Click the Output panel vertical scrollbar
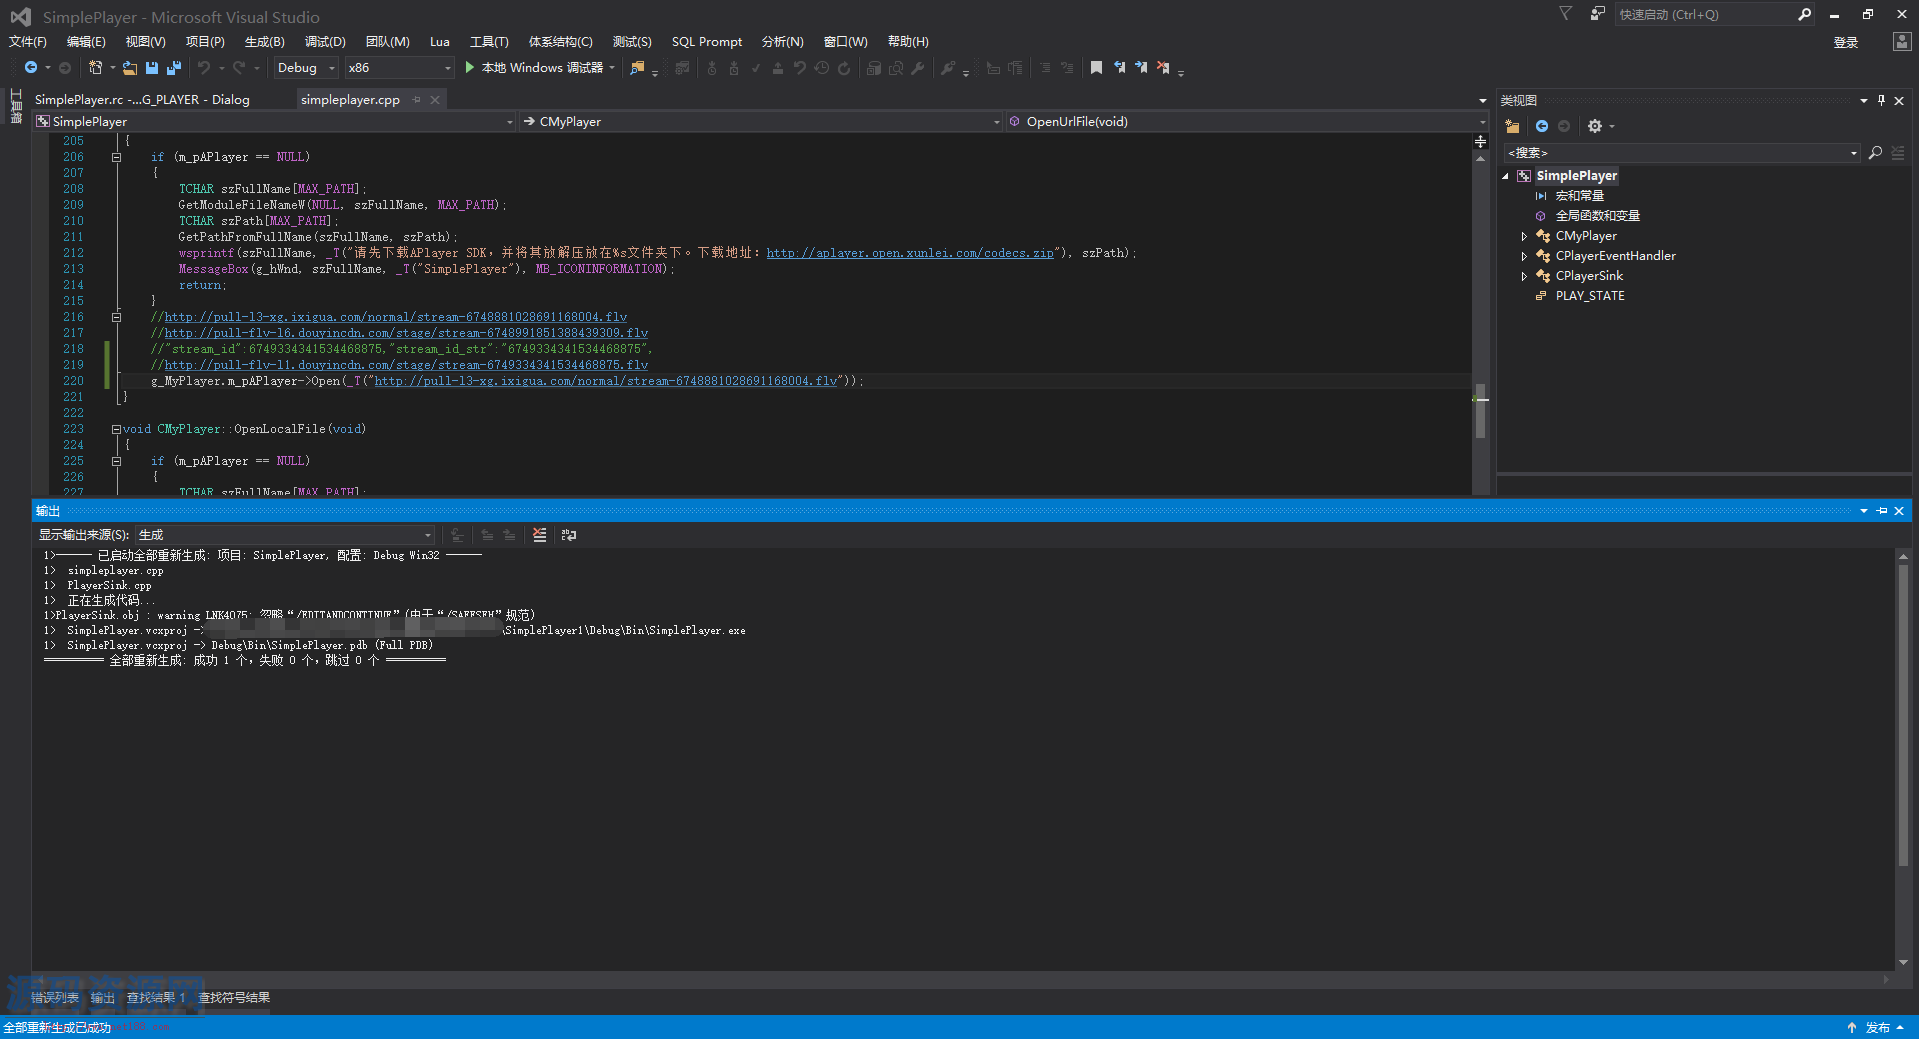 click(1903, 716)
